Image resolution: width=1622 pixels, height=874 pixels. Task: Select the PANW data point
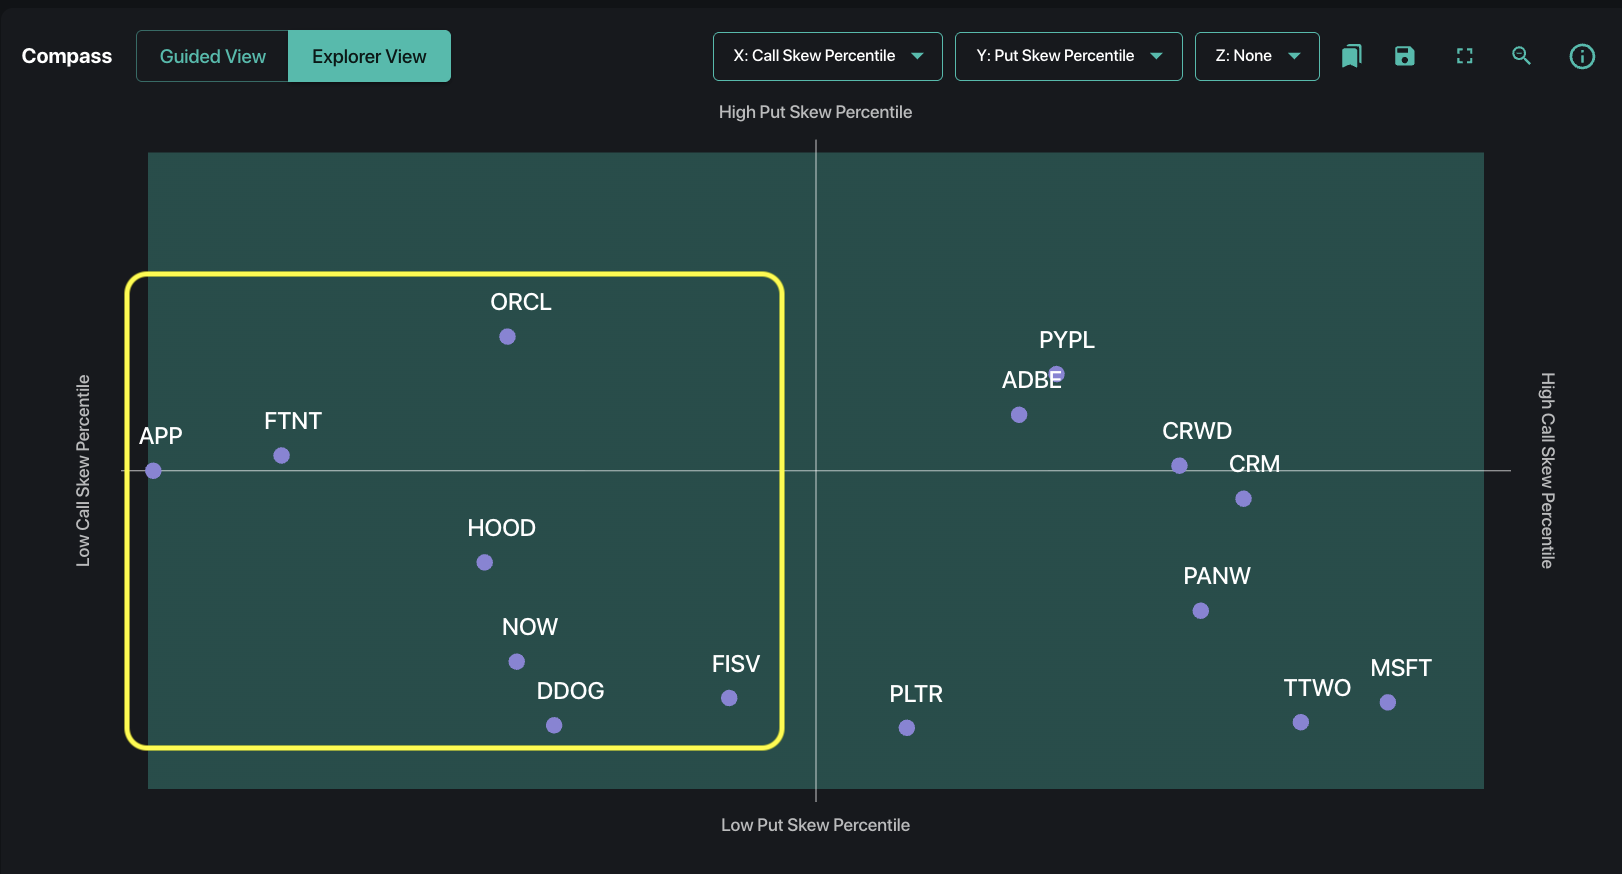tap(1200, 611)
